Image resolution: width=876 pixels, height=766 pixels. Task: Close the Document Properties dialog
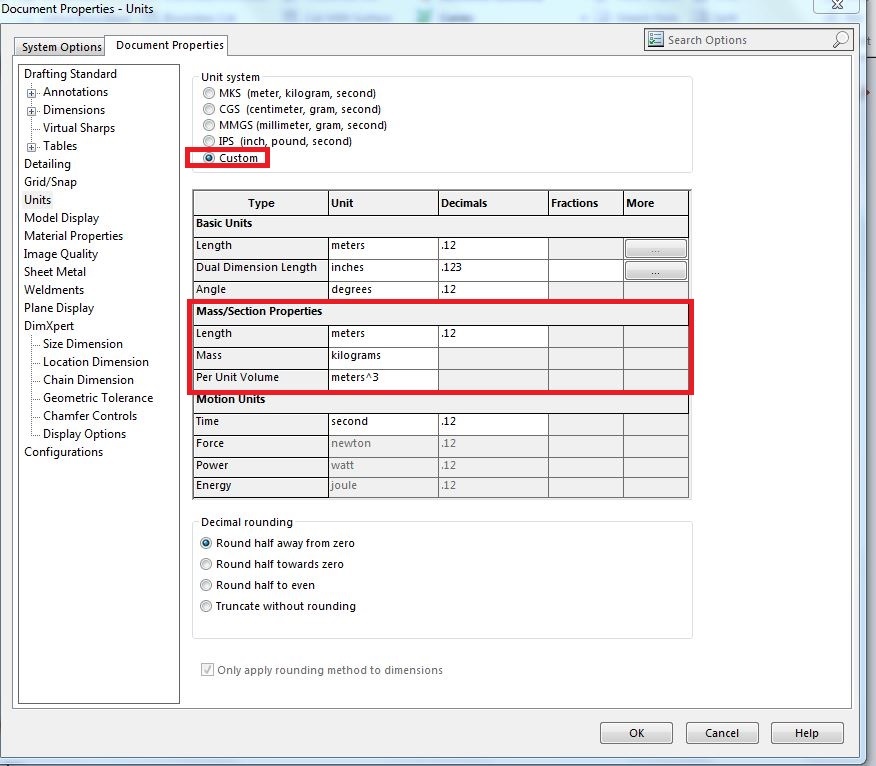(837, 5)
